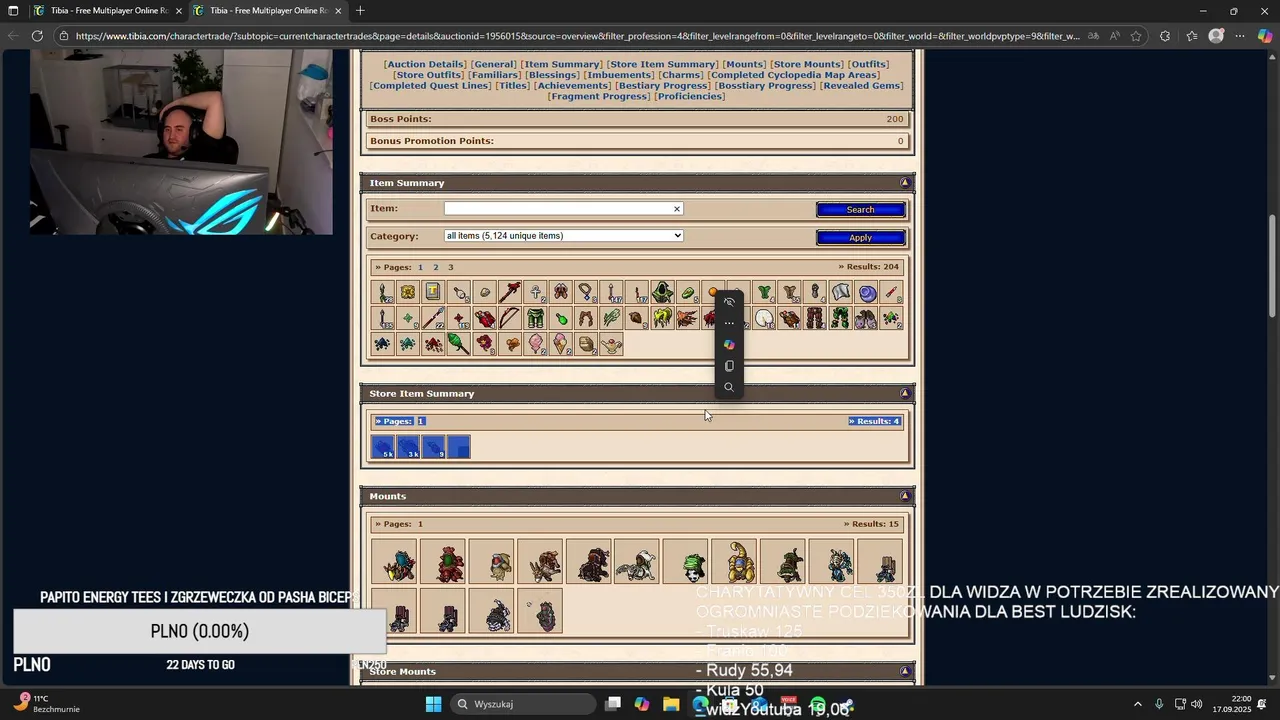Click the browser address bar URL
This screenshot has height=720, width=1280.
(x=577, y=36)
